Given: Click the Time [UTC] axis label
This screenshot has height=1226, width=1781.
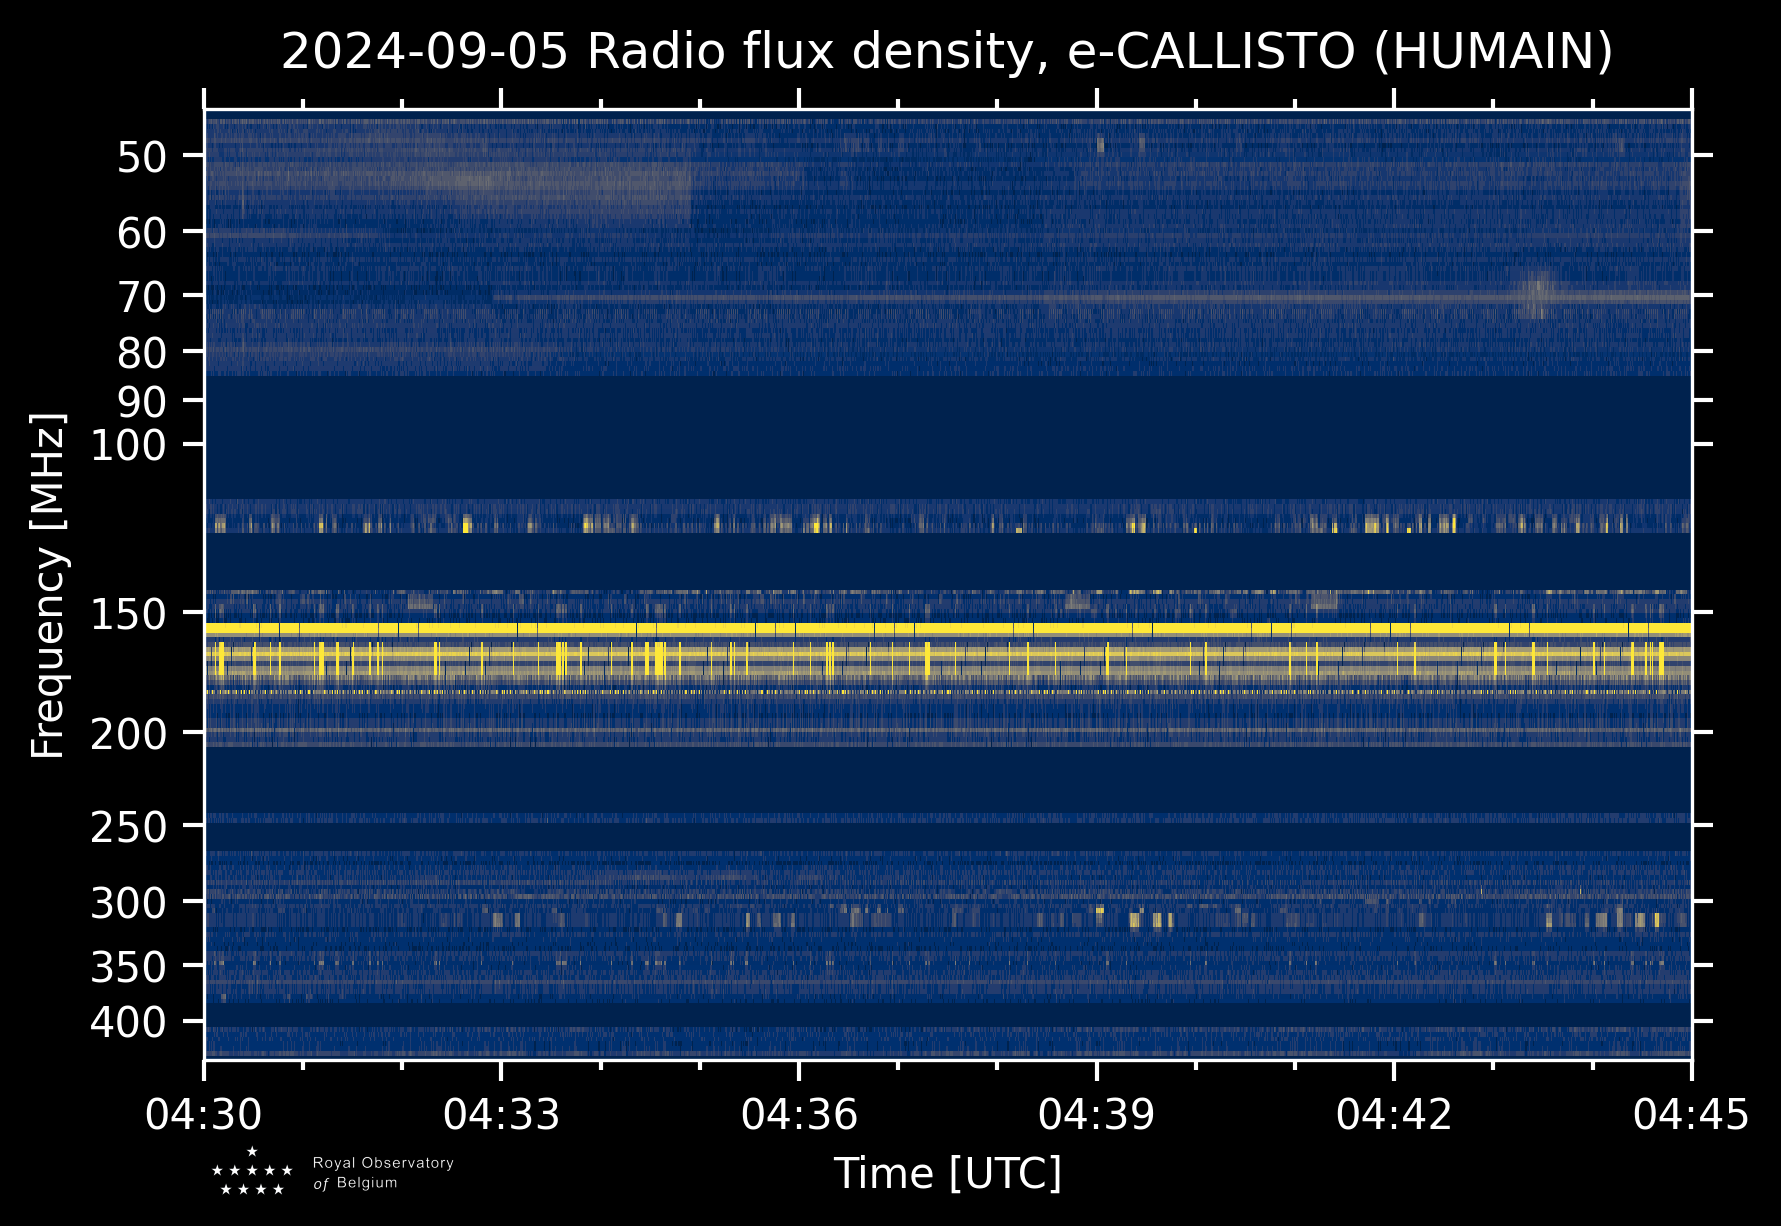Looking at the screenshot, I should coord(947,1173).
